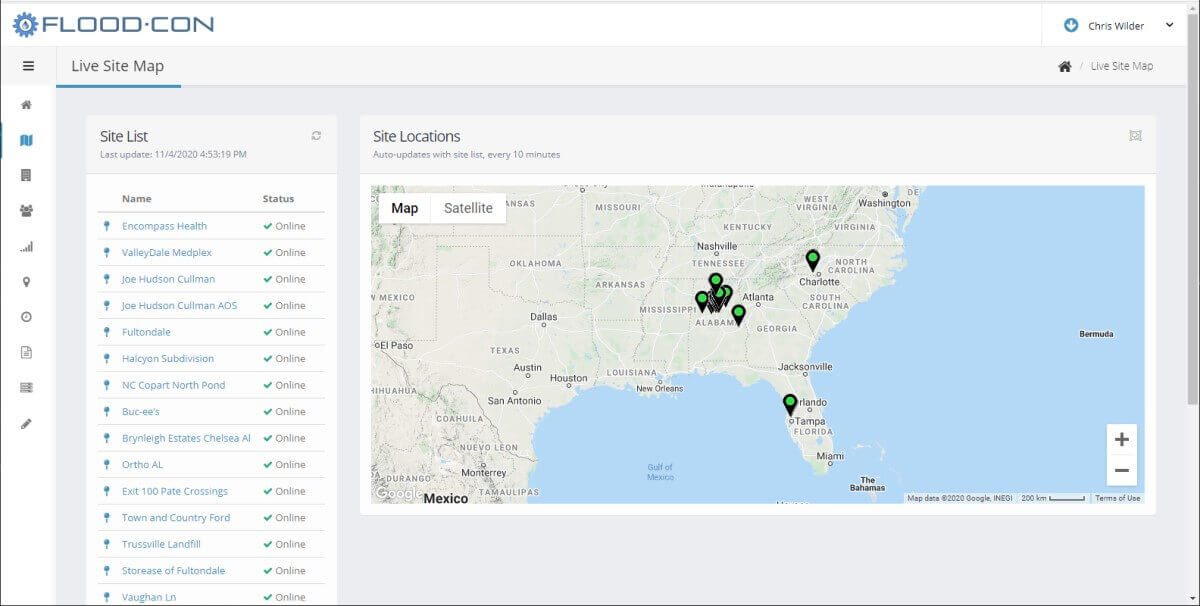Image resolution: width=1200 pixels, height=606 pixels.
Task: Click the breadcrumb home icon
Action: click(1064, 67)
